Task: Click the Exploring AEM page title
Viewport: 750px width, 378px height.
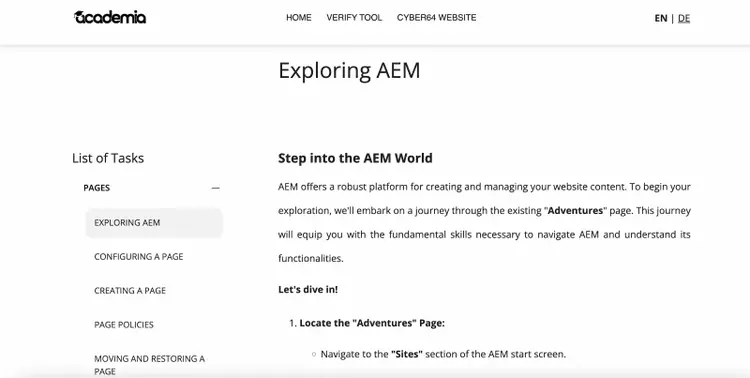Action: click(349, 71)
